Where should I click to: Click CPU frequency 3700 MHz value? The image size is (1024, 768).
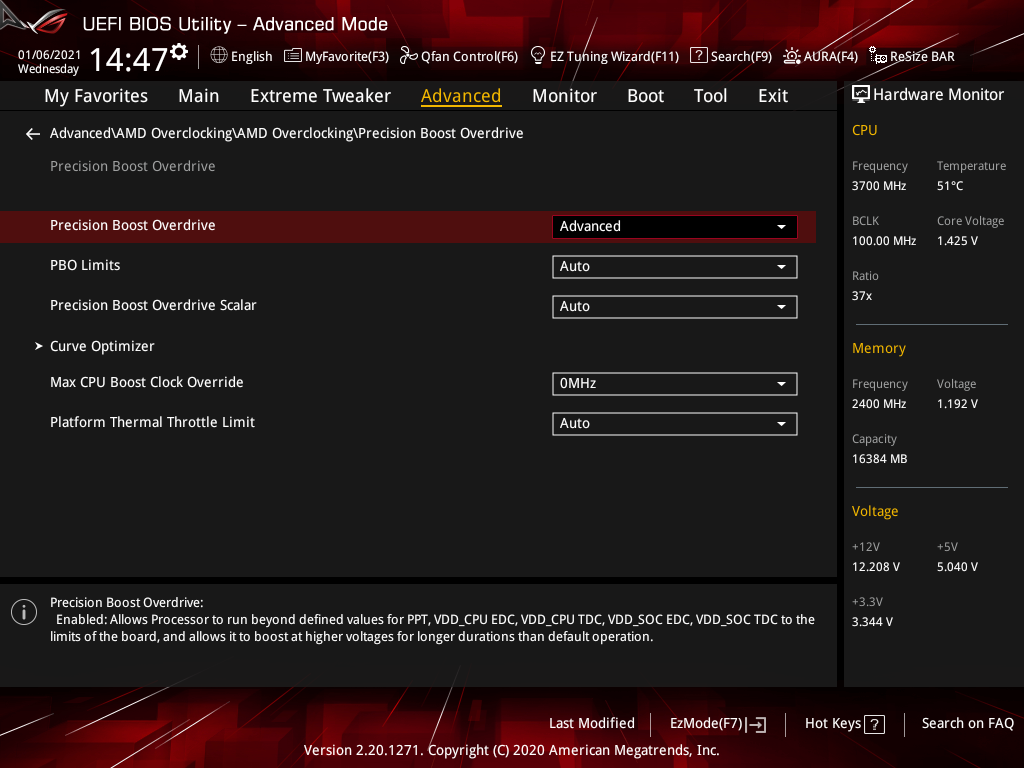[878, 186]
